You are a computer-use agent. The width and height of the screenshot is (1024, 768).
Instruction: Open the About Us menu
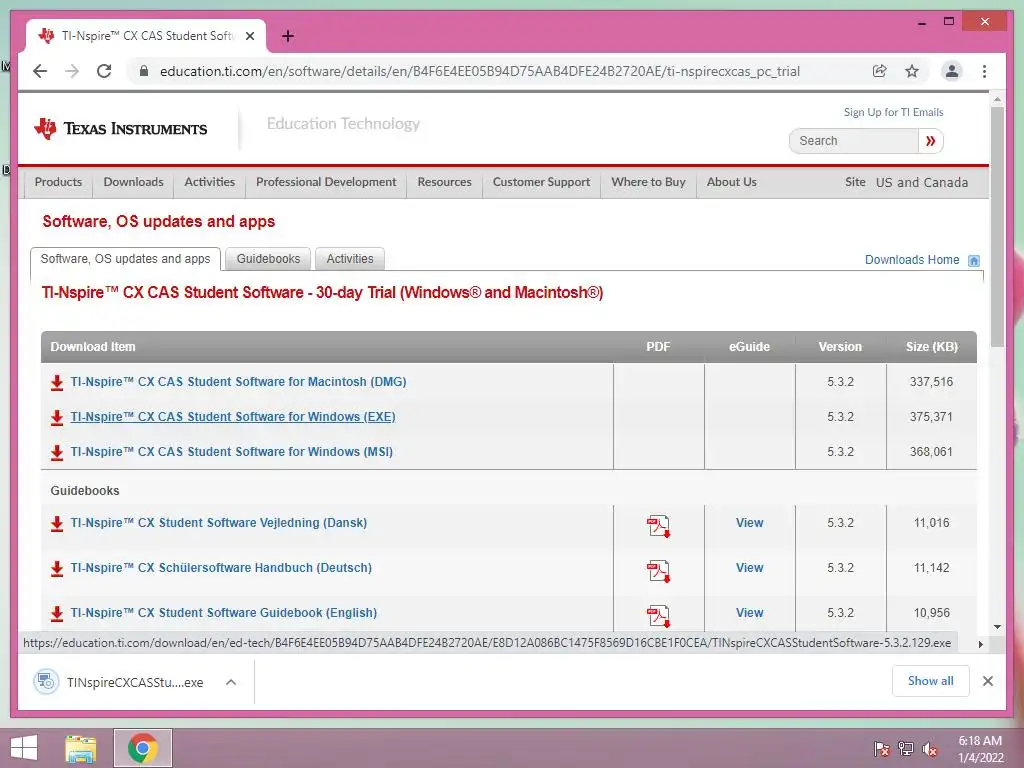coord(731,182)
